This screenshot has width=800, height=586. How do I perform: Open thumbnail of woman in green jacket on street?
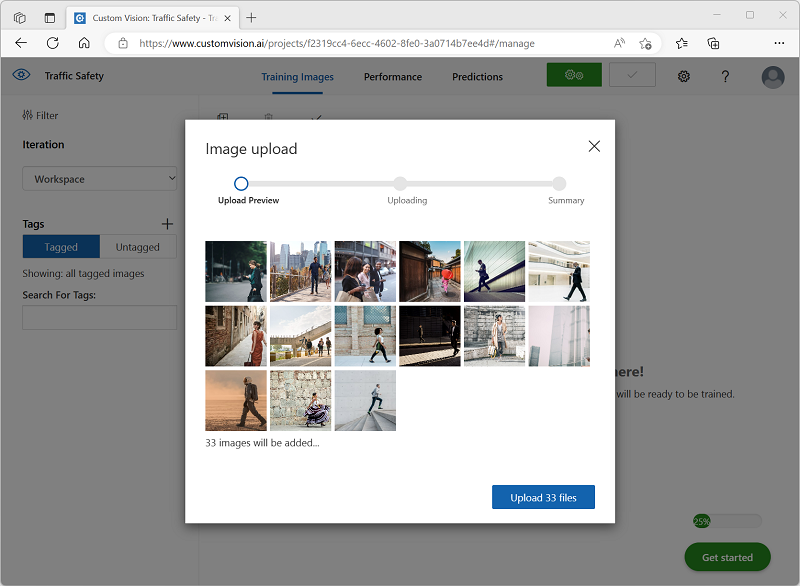[x=236, y=271]
